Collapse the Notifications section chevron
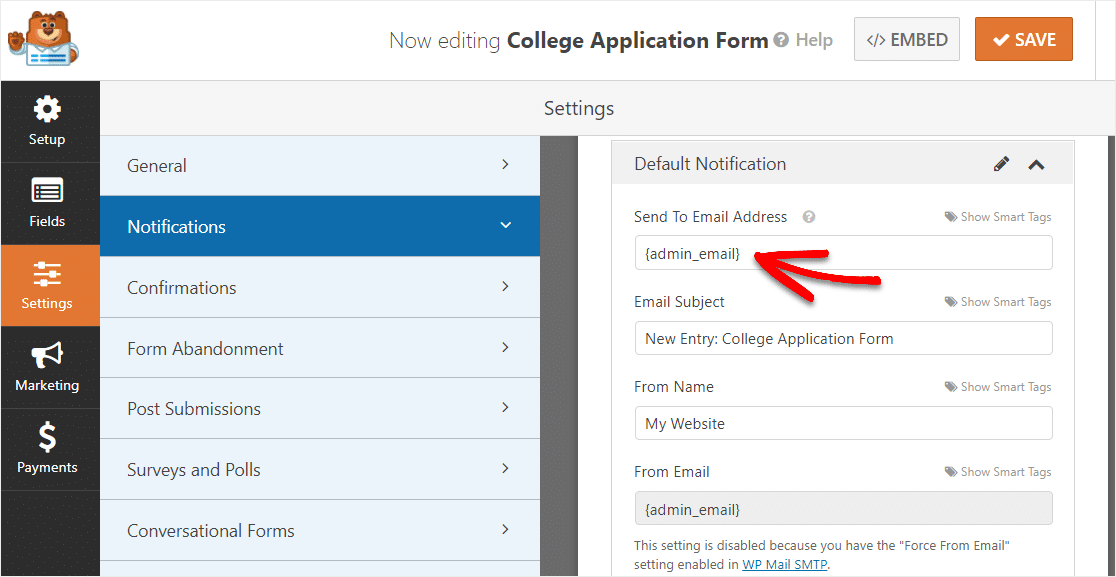Image resolution: width=1116 pixels, height=577 pixels. coord(505,226)
